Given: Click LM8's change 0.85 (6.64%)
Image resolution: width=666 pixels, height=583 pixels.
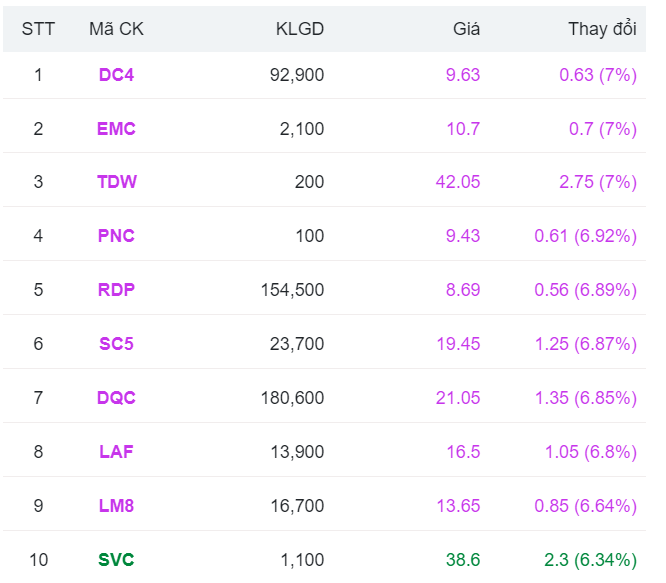Looking at the screenshot, I should pos(585,506).
